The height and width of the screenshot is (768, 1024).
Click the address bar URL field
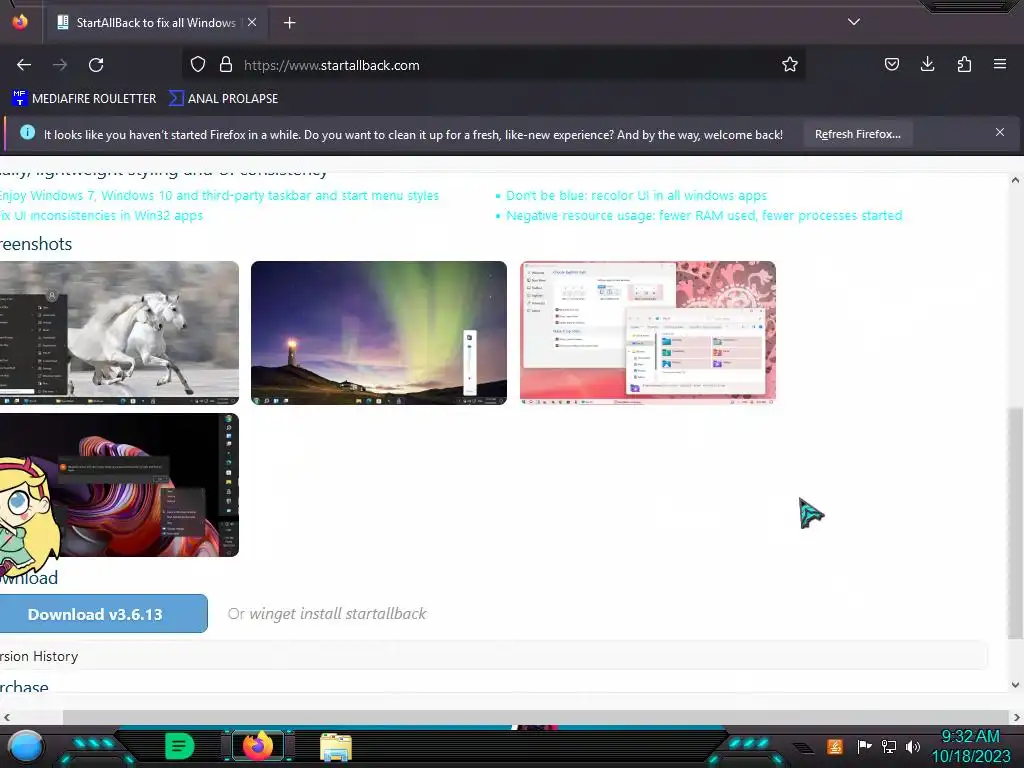493,65
